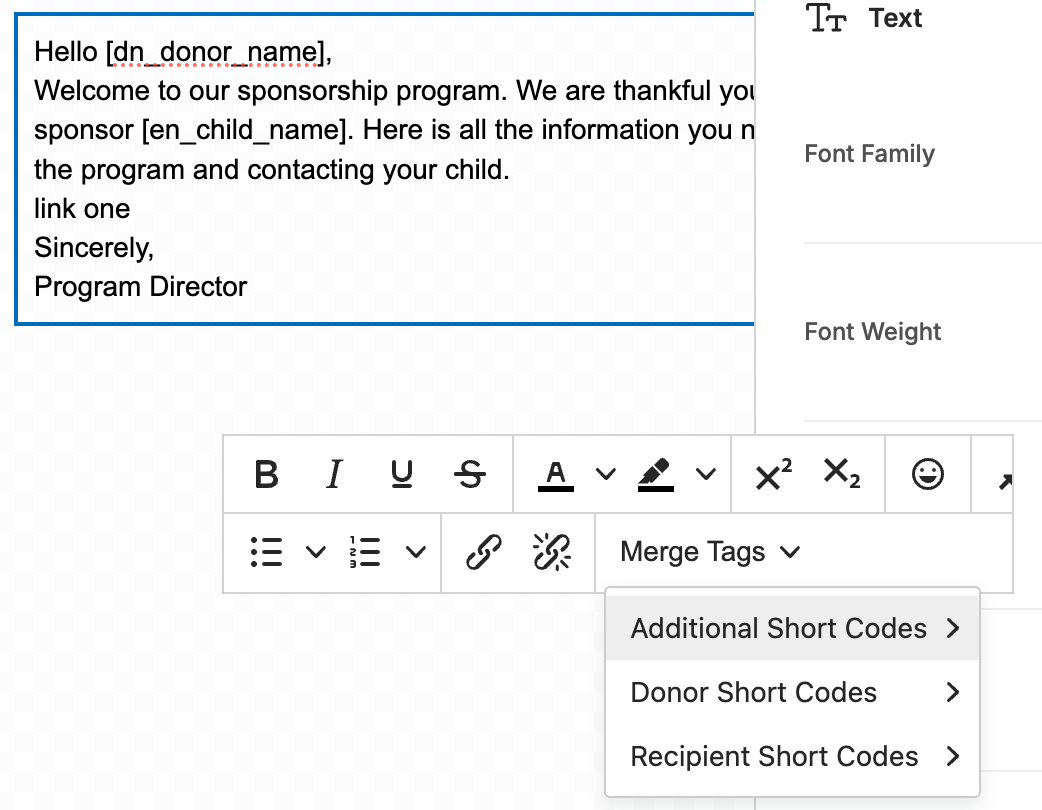This screenshot has height=810, width=1042.
Task: Click the [en_child_name] merge tag text
Action: 244,130
